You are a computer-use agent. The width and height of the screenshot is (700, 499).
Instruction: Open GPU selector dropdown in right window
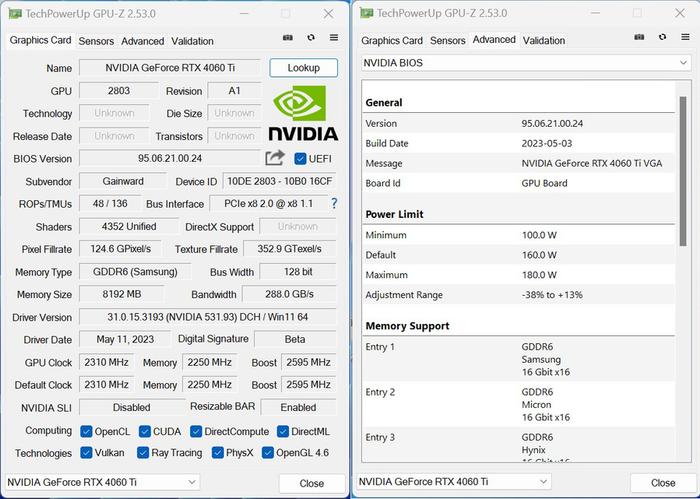tap(454, 482)
